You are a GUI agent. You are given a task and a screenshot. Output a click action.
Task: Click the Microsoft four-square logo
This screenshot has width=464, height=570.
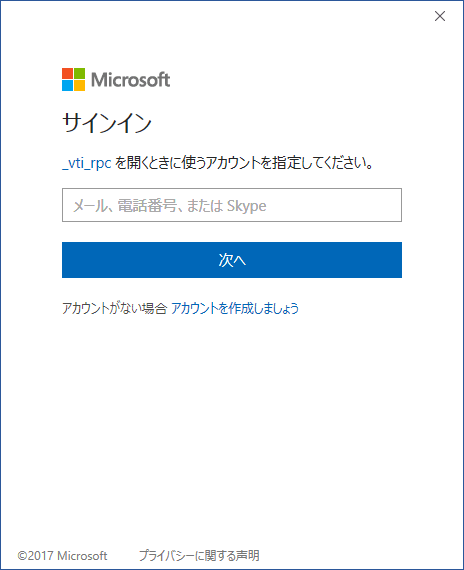(73, 79)
